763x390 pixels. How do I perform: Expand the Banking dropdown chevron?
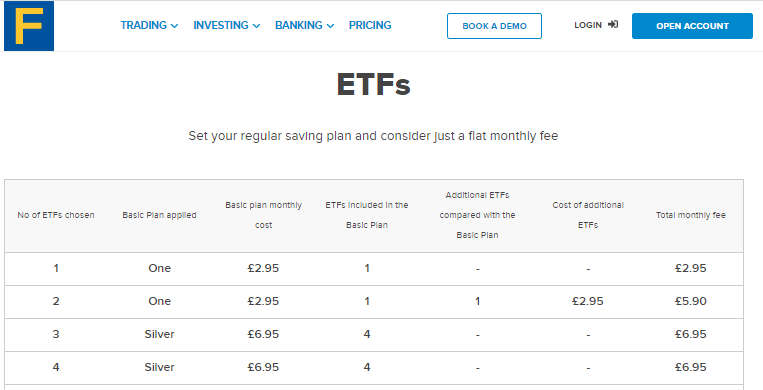(330, 26)
